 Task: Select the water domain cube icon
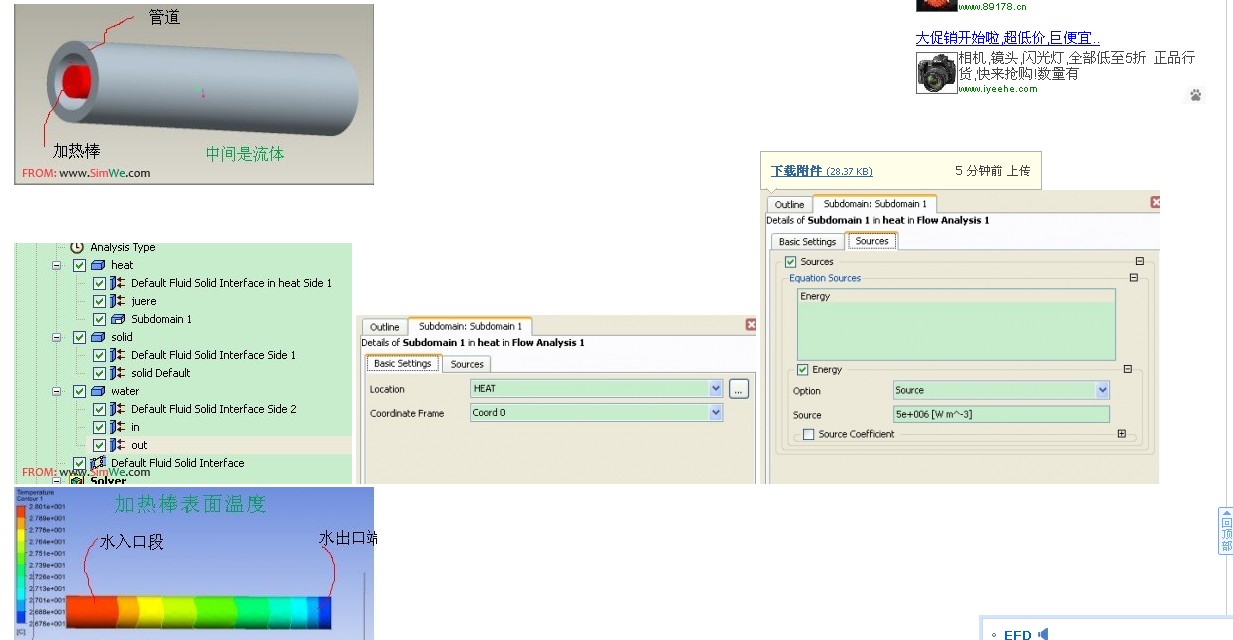coord(98,391)
